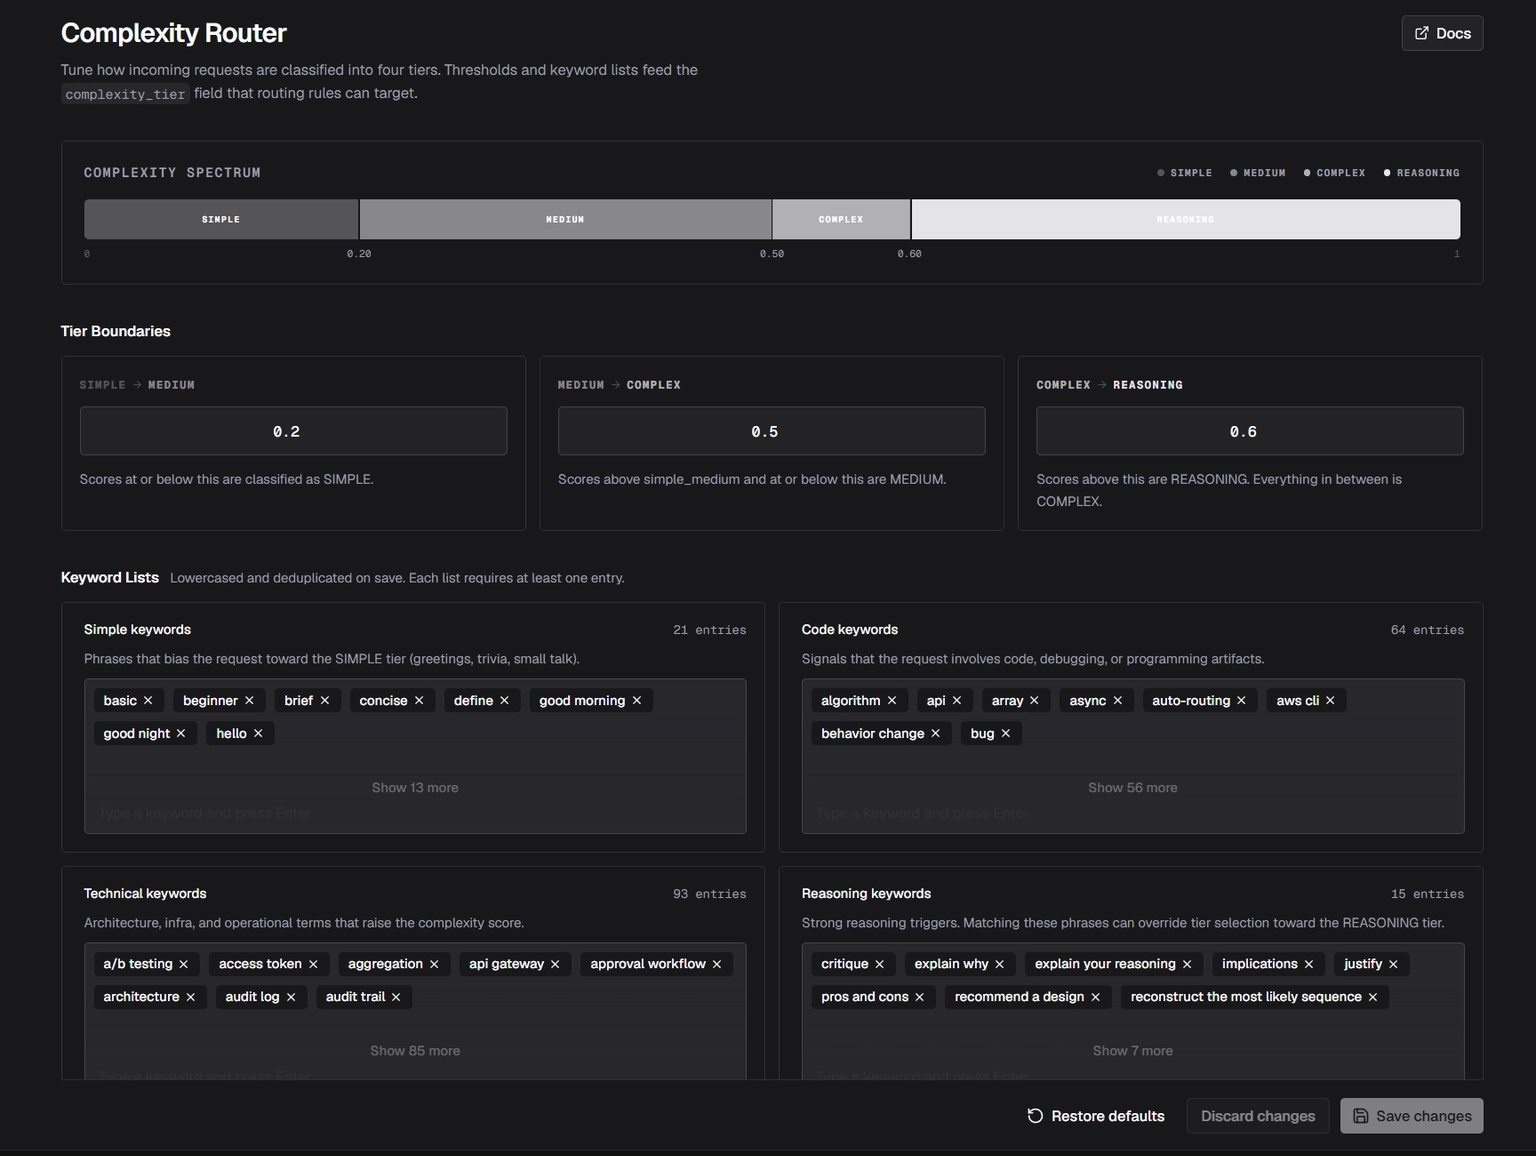Select the SIMPLE segment of spectrum bar

click(221, 219)
